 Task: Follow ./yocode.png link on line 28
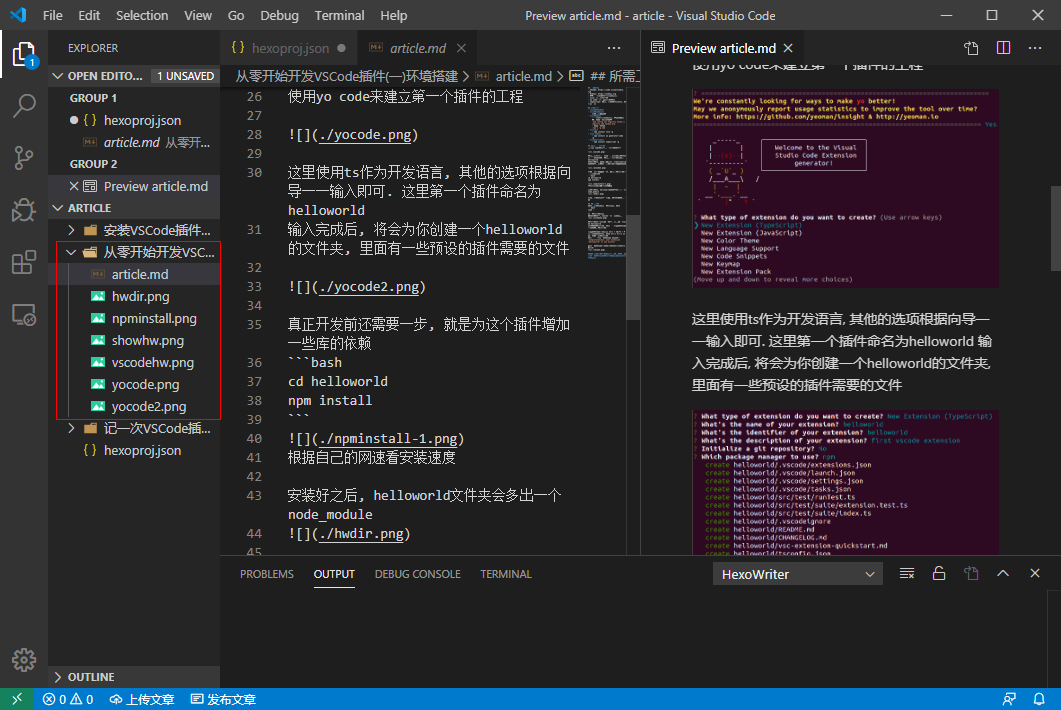(365, 135)
